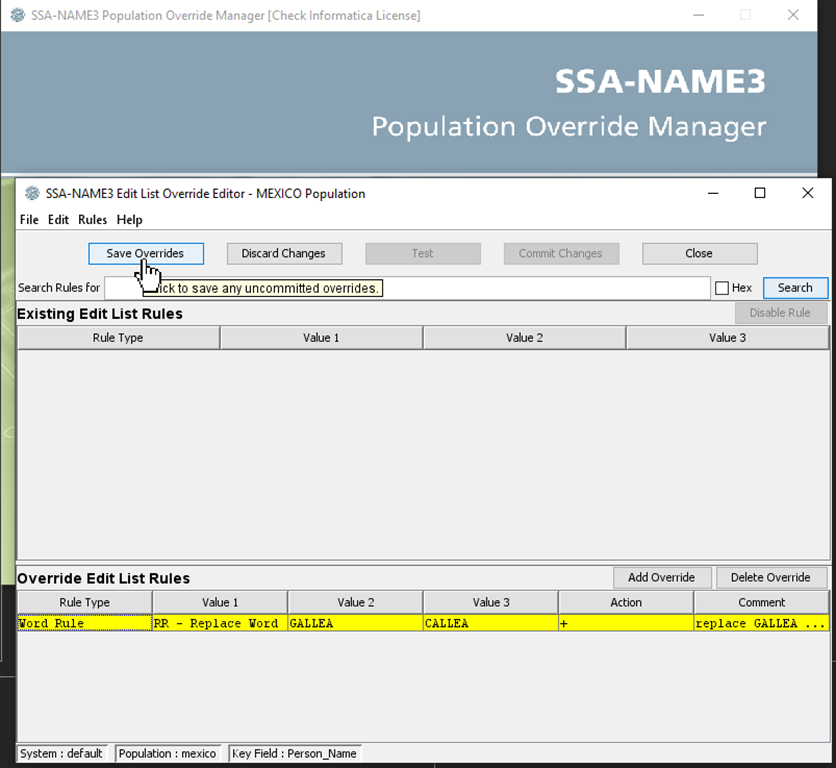Focus the Search Rules for input field
This screenshot has height=768, width=836.
click(407, 288)
